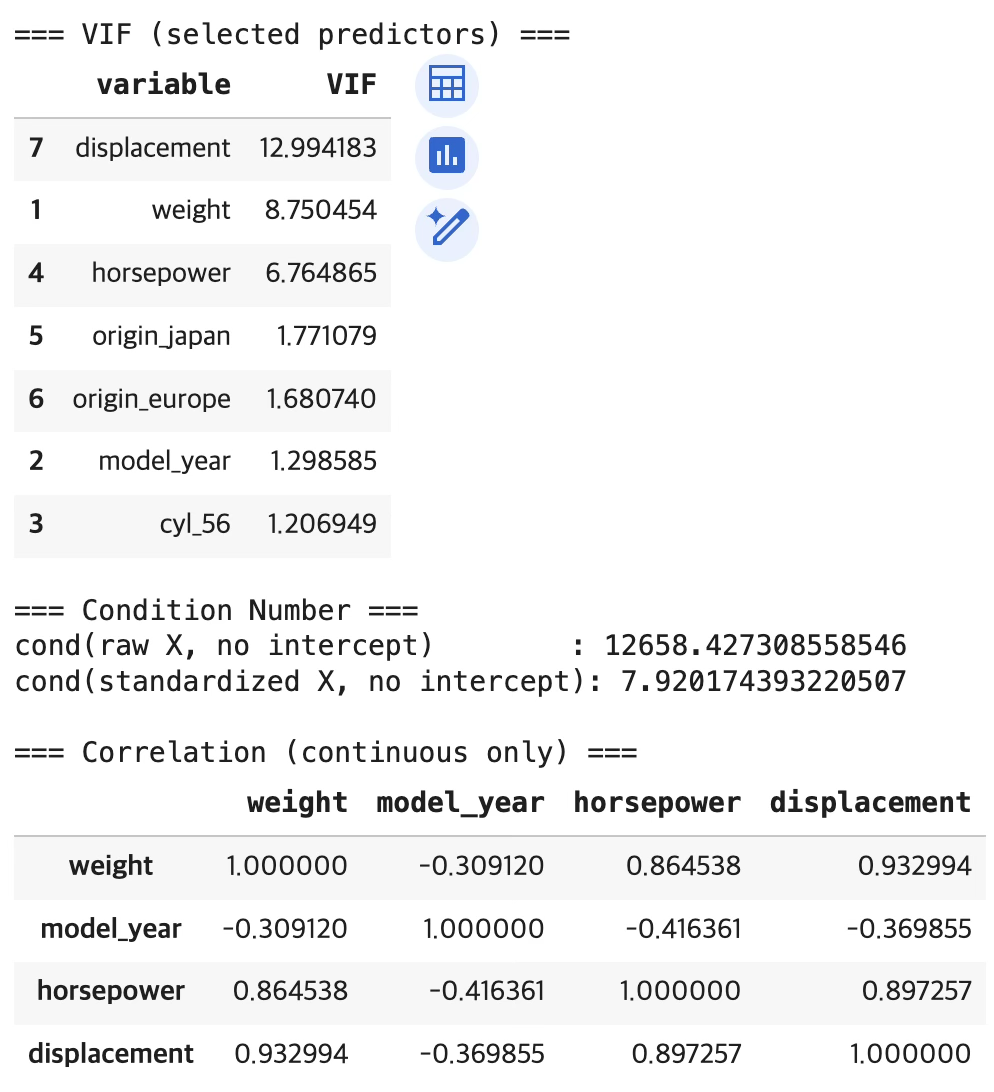Select weight-displacement correlation cell 0.932994
Image resolution: width=994 pixels, height=1092 pixels.
914,866
